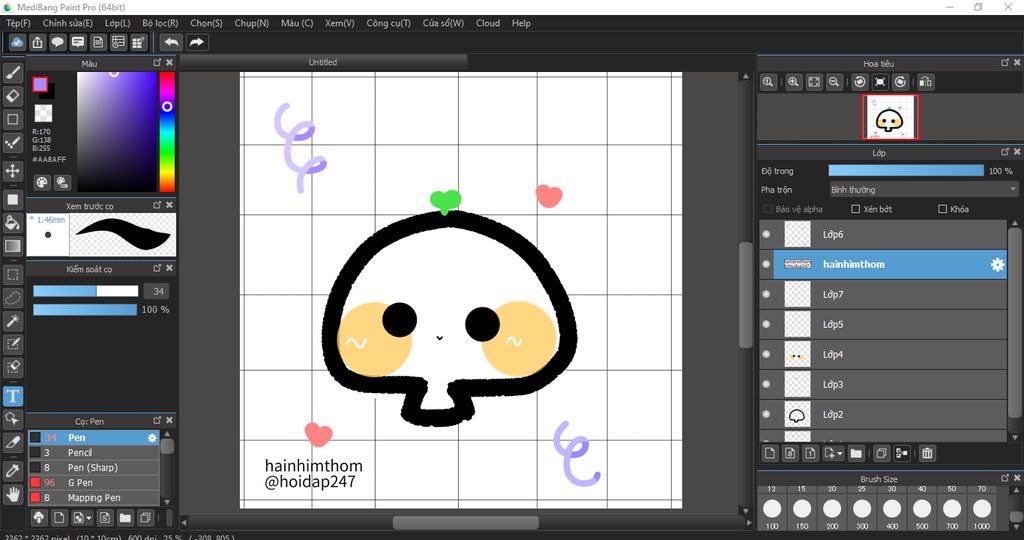
Task: Click the Undo arrow in top toolbar
Action: tap(171, 42)
